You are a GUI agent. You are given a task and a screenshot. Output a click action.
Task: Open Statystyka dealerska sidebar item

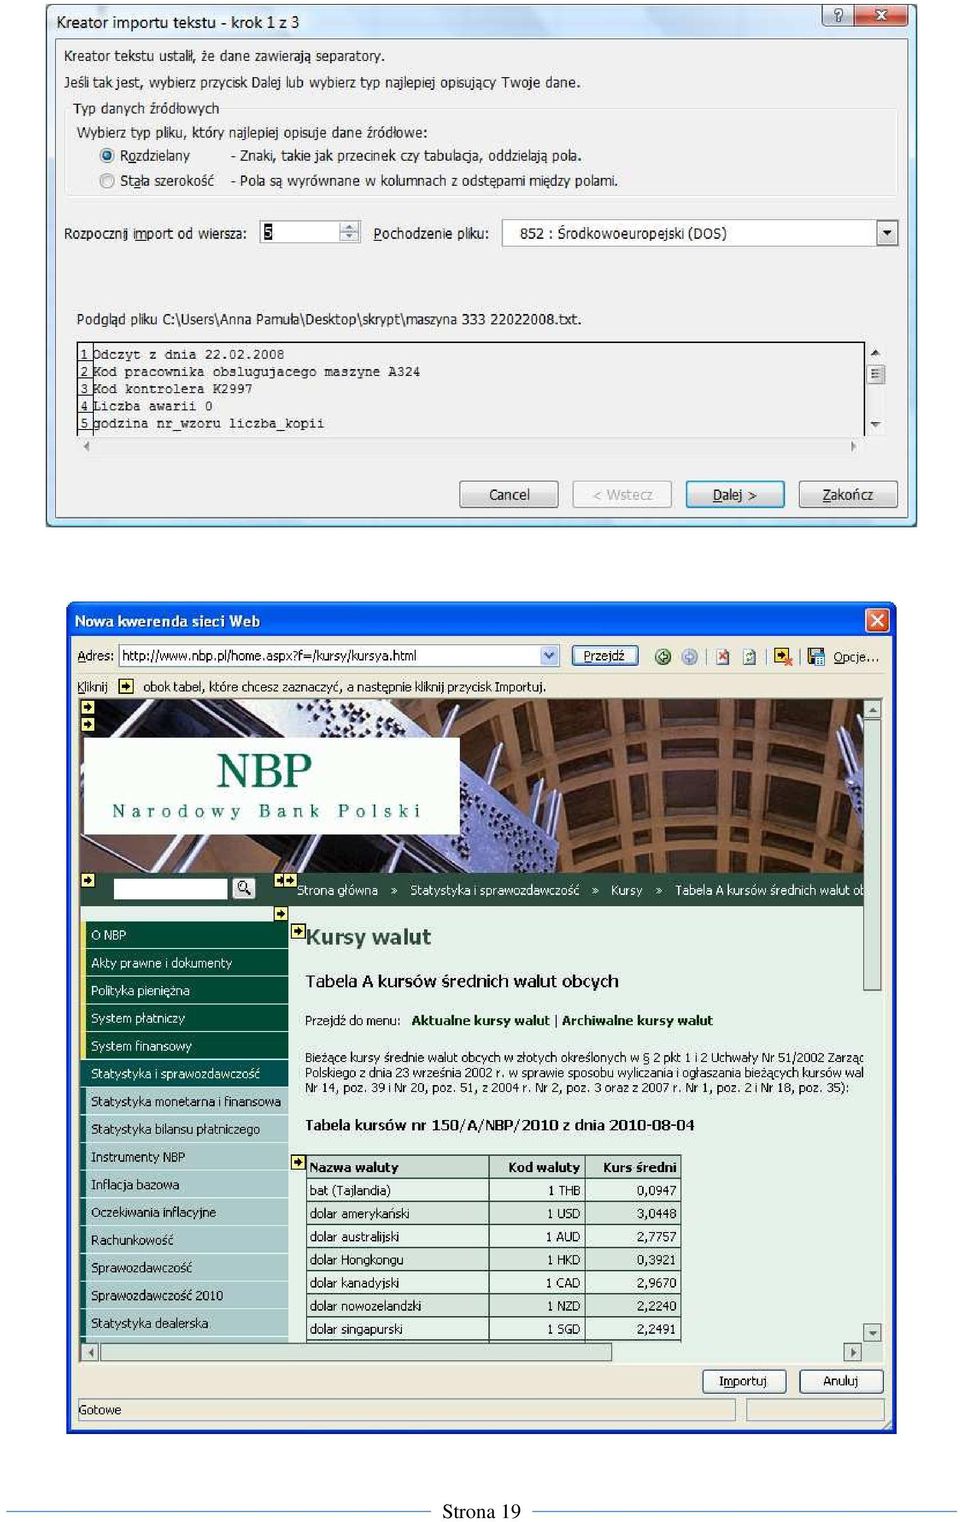(x=186, y=1323)
